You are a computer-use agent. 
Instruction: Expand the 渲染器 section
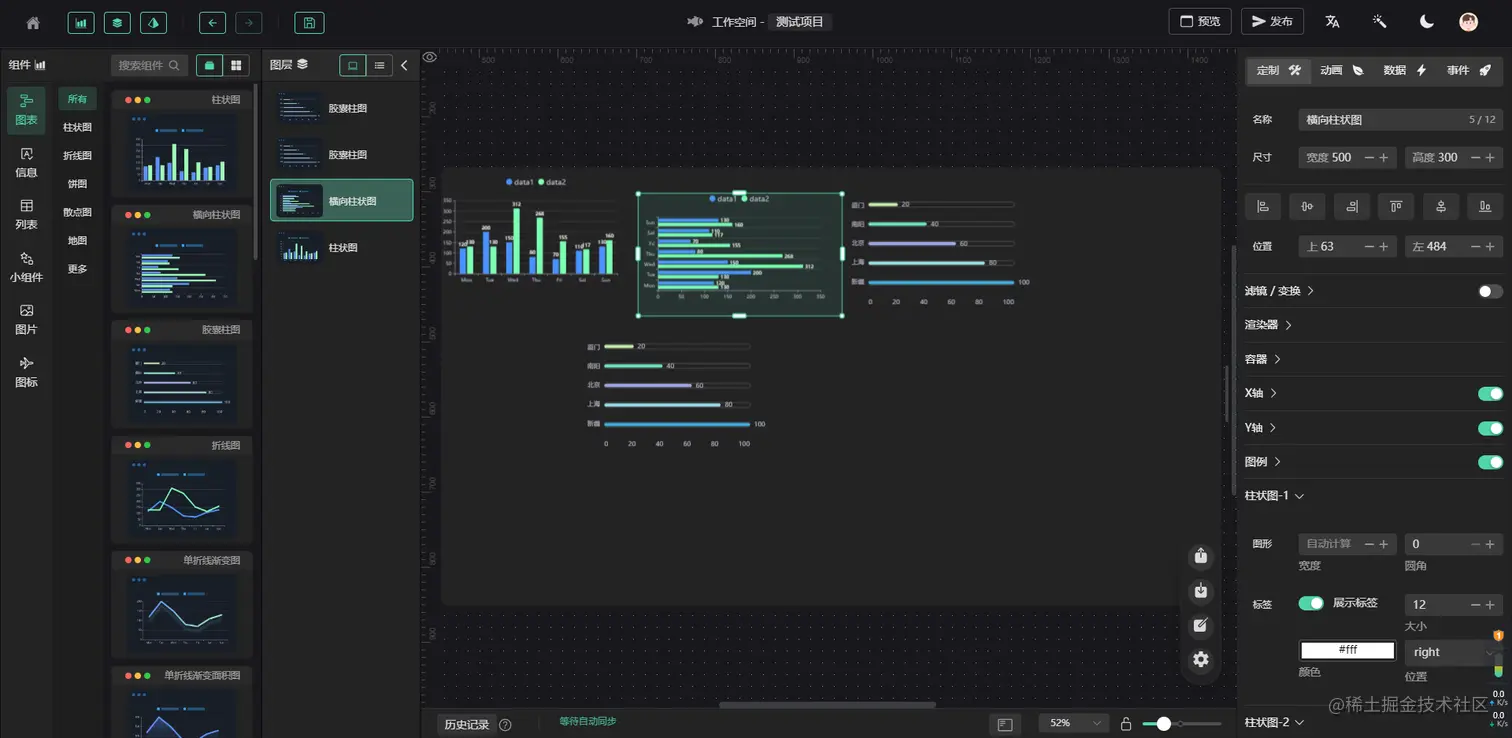(1268, 325)
